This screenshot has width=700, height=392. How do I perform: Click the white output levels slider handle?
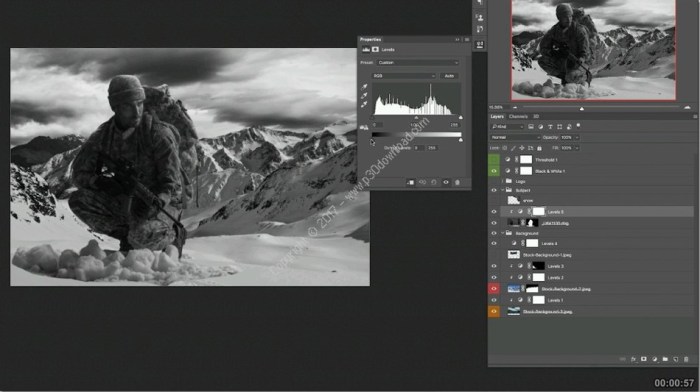(461, 140)
